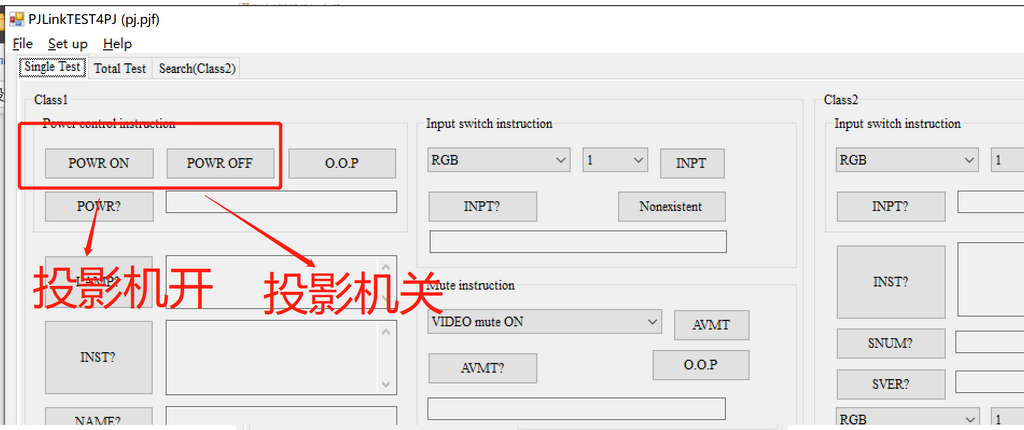Click the AVMT button
Image resolution: width=1024 pixels, height=430 pixels.
[711, 325]
